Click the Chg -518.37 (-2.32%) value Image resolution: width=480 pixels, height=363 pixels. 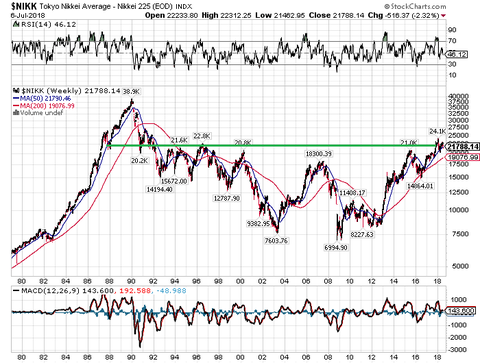tap(404, 15)
